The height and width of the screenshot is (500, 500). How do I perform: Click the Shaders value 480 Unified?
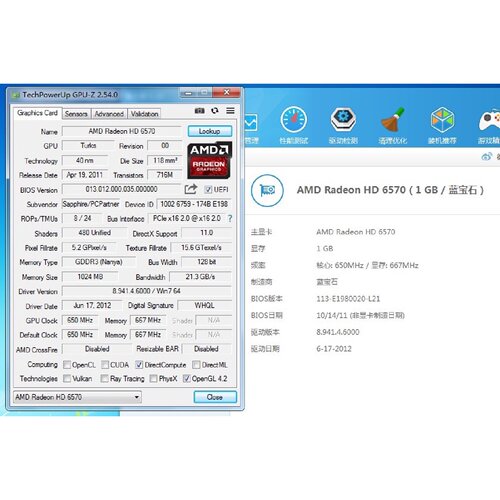click(95, 233)
